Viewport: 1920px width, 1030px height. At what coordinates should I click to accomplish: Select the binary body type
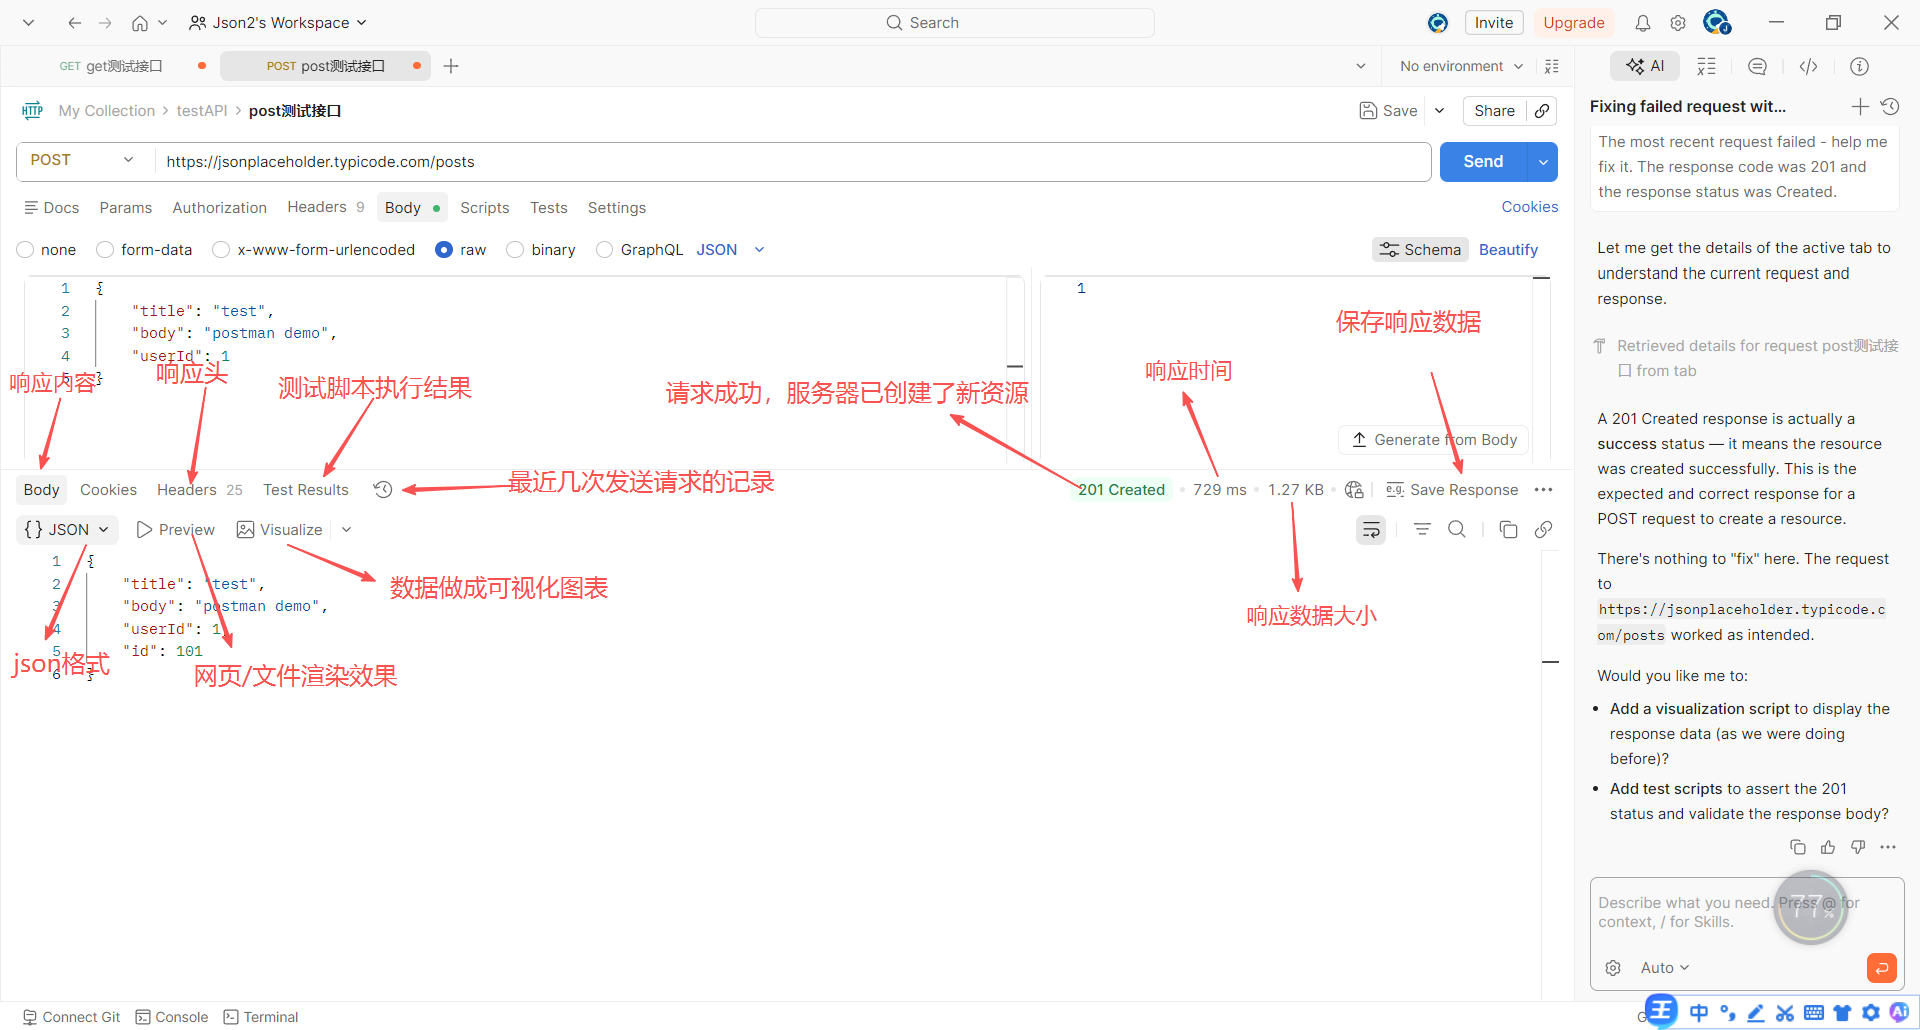point(541,250)
